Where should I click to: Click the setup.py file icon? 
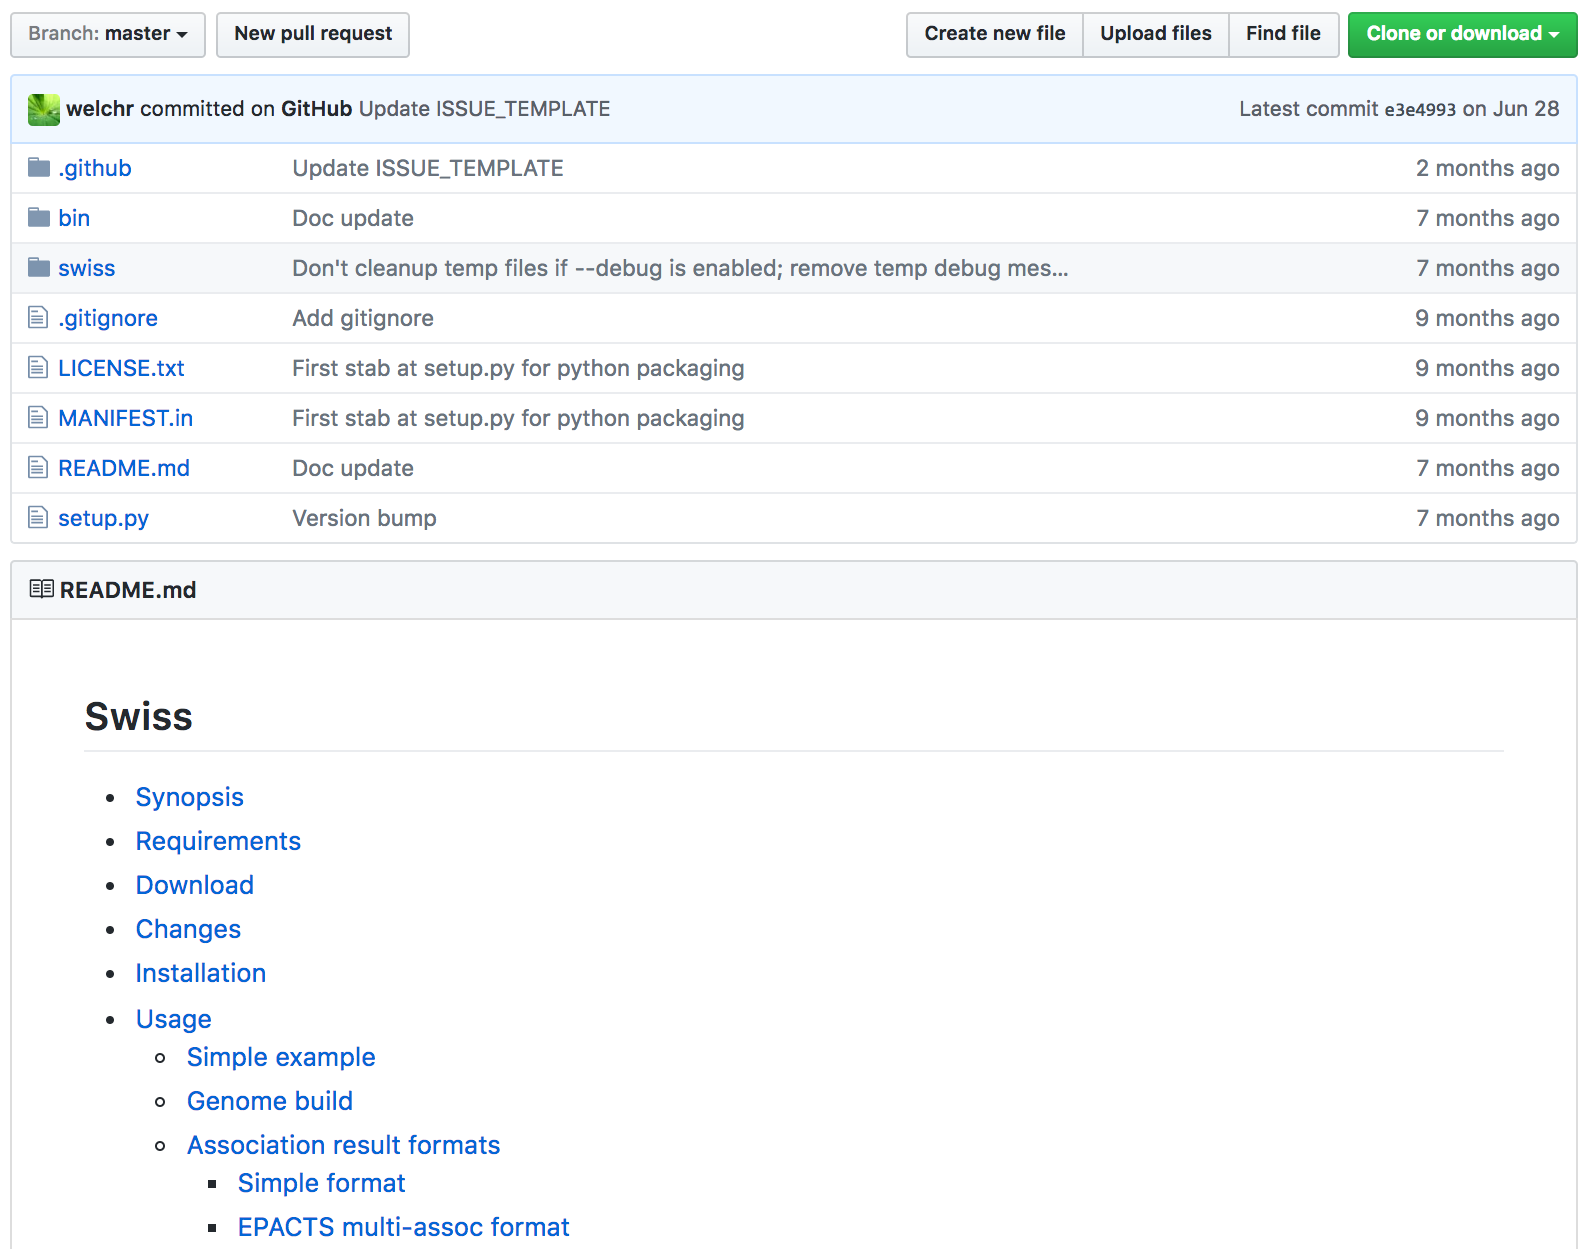coord(38,518)
